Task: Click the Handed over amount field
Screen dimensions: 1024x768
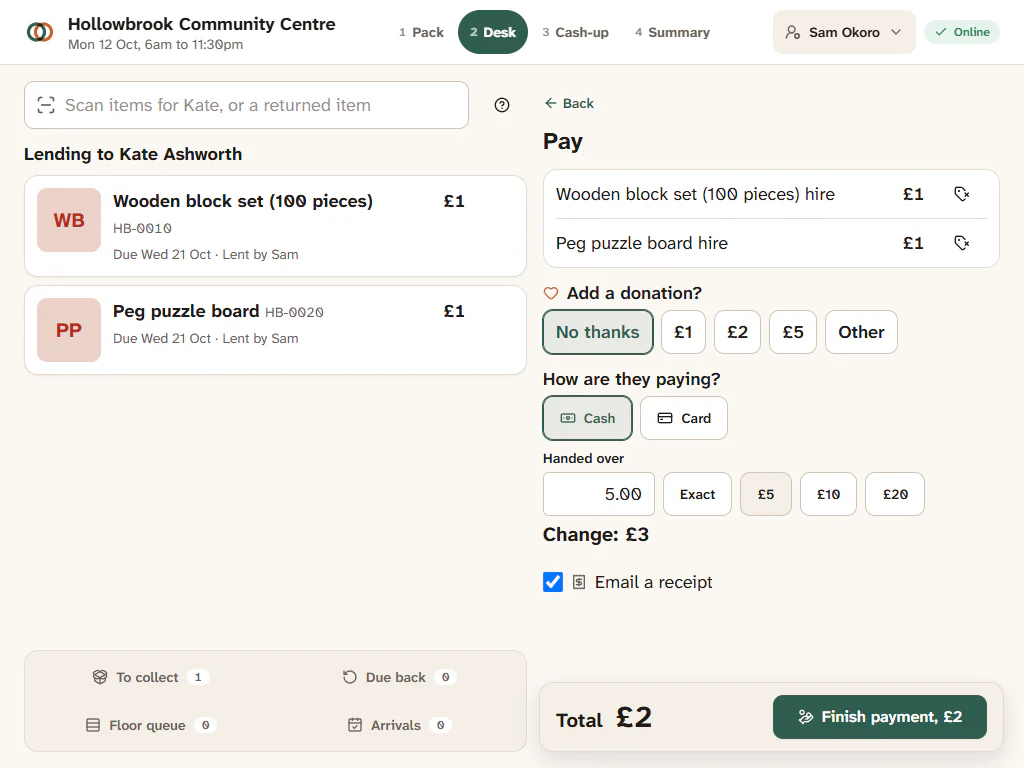Action: tap(599, 494)
